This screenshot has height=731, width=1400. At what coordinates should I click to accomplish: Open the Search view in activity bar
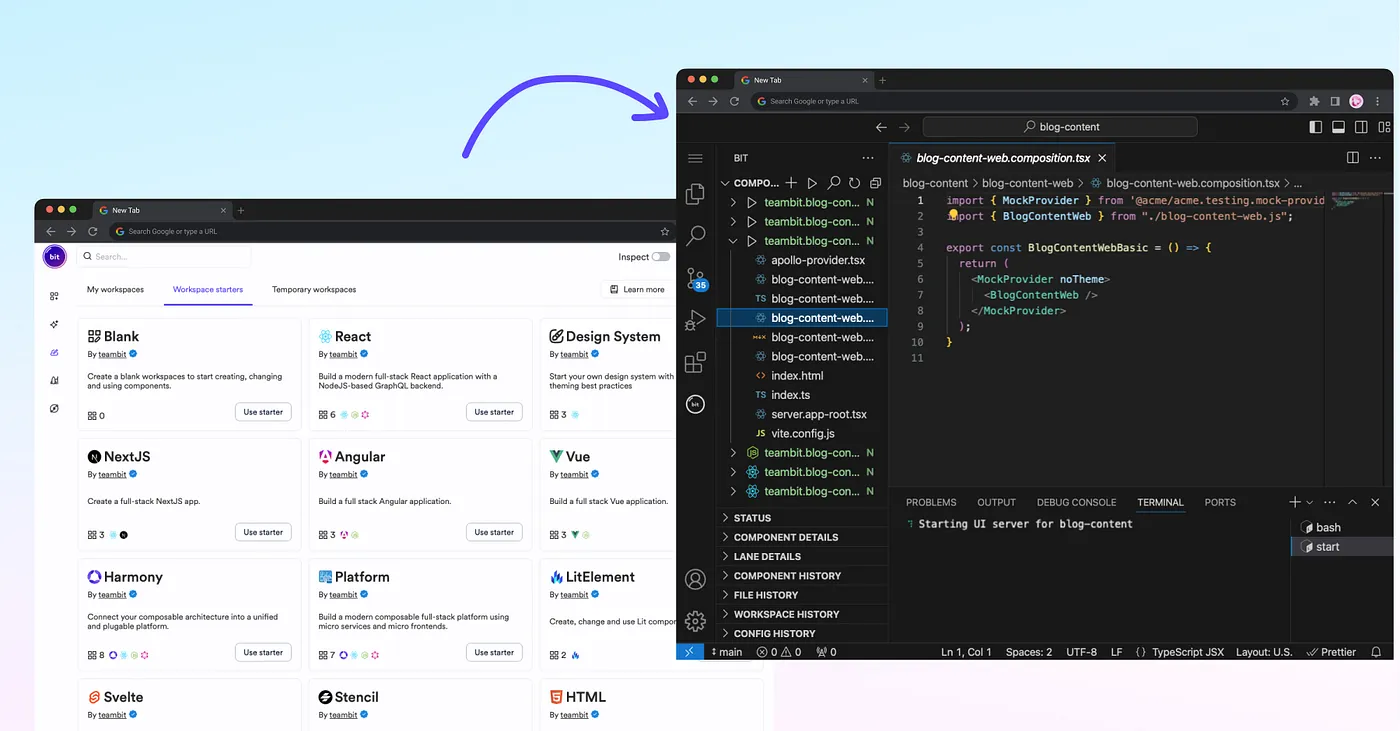(696, 236)
